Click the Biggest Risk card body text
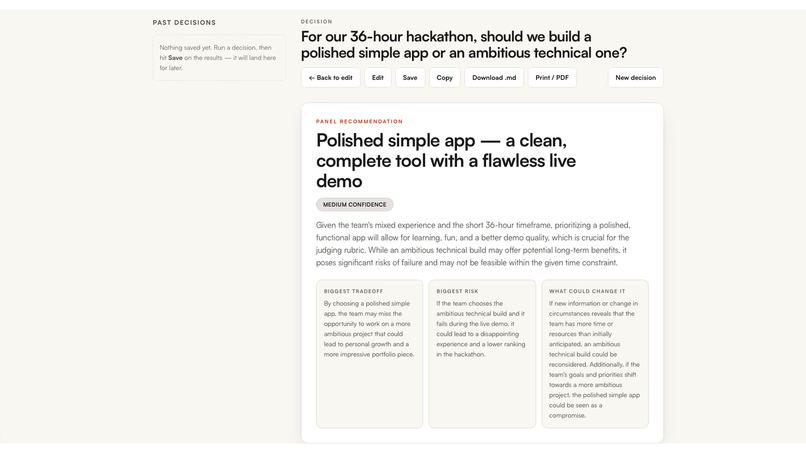 point(481,329)
